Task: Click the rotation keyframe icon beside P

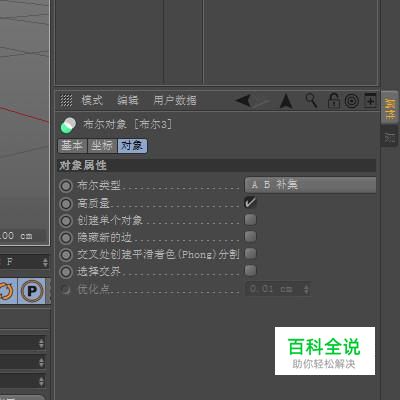Action: click(x=7, y=291)
